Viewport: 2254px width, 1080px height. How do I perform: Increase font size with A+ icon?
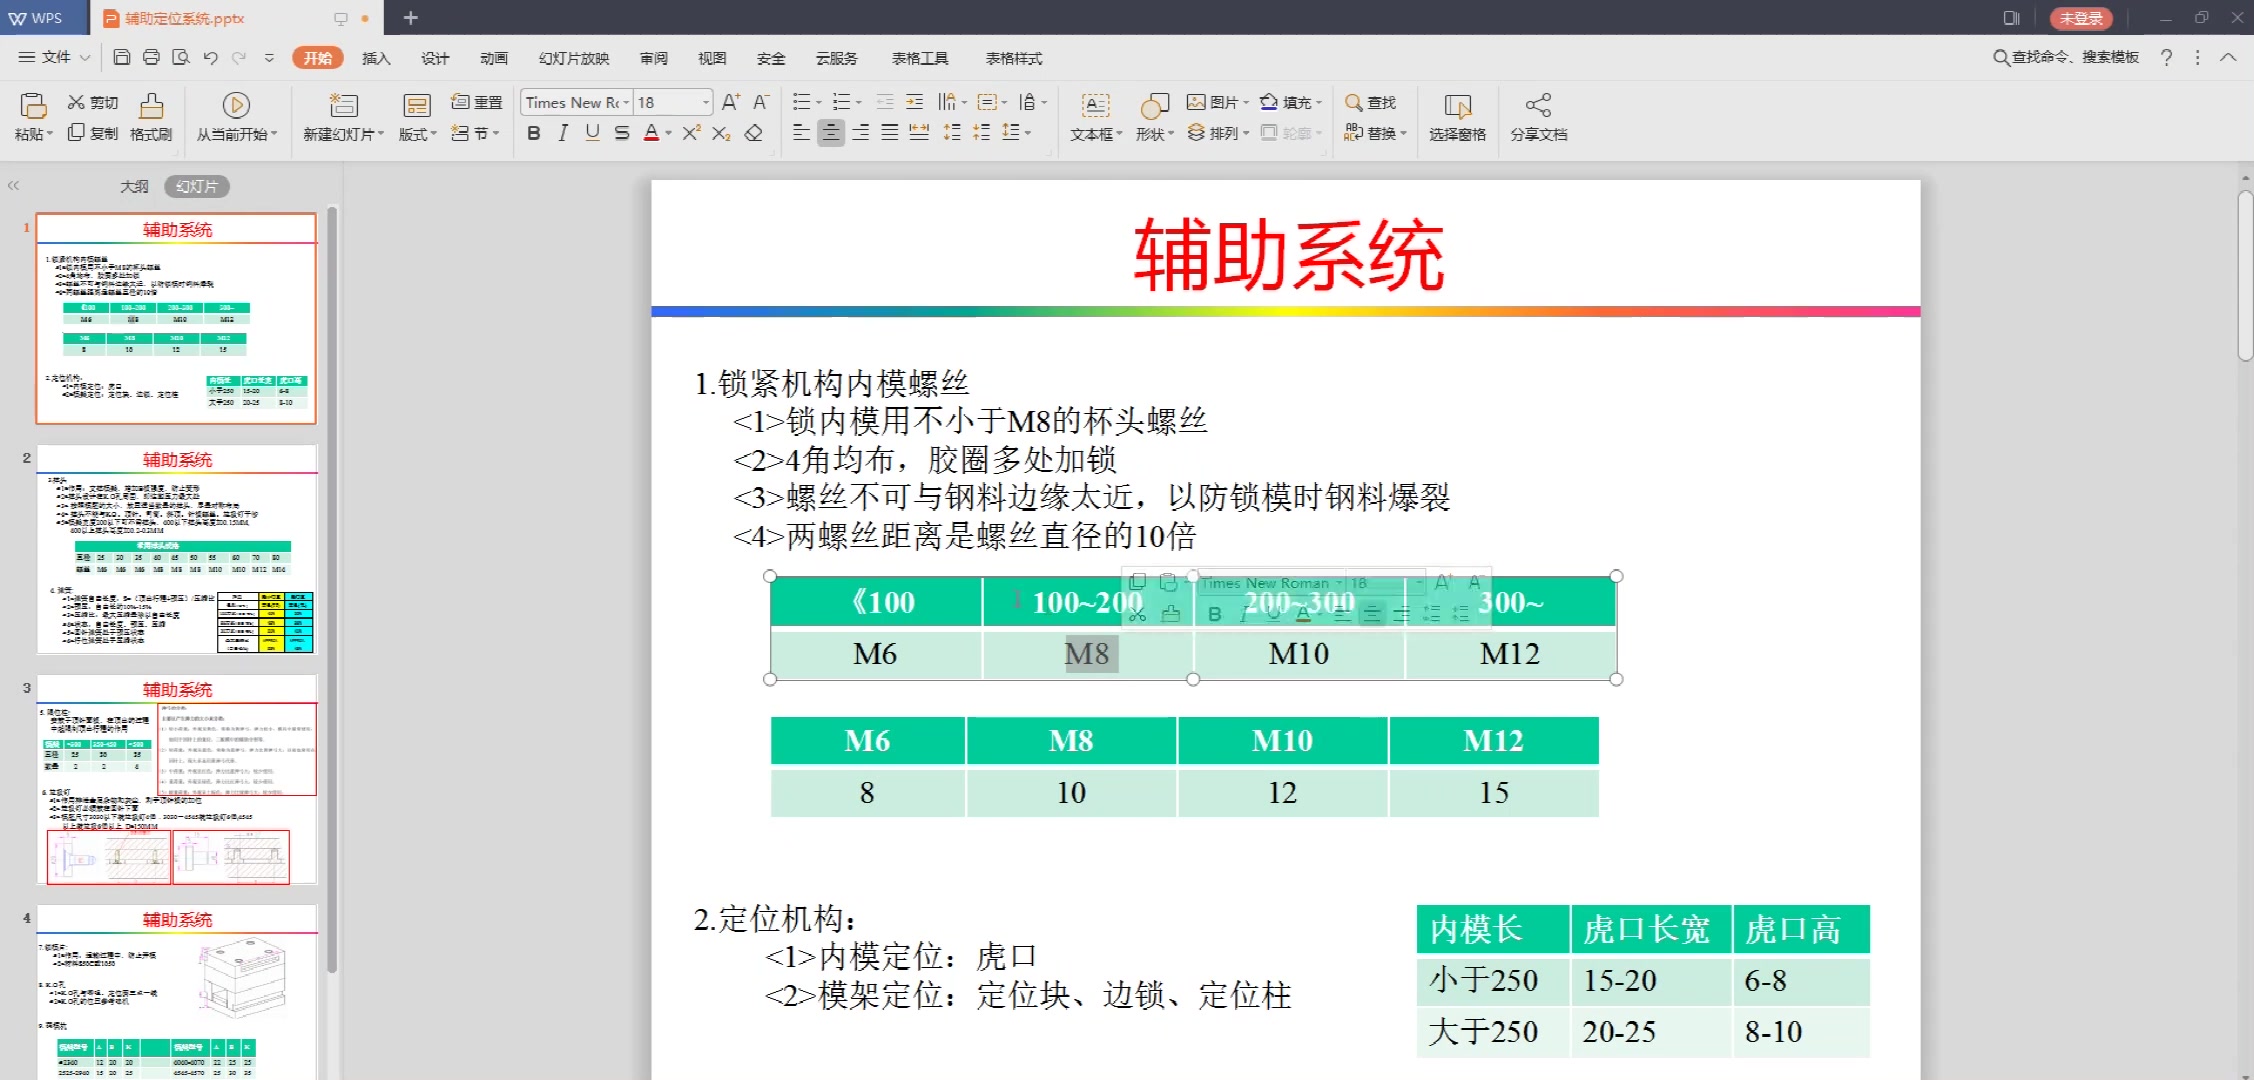pyautogui.click(x=731, y=102)
